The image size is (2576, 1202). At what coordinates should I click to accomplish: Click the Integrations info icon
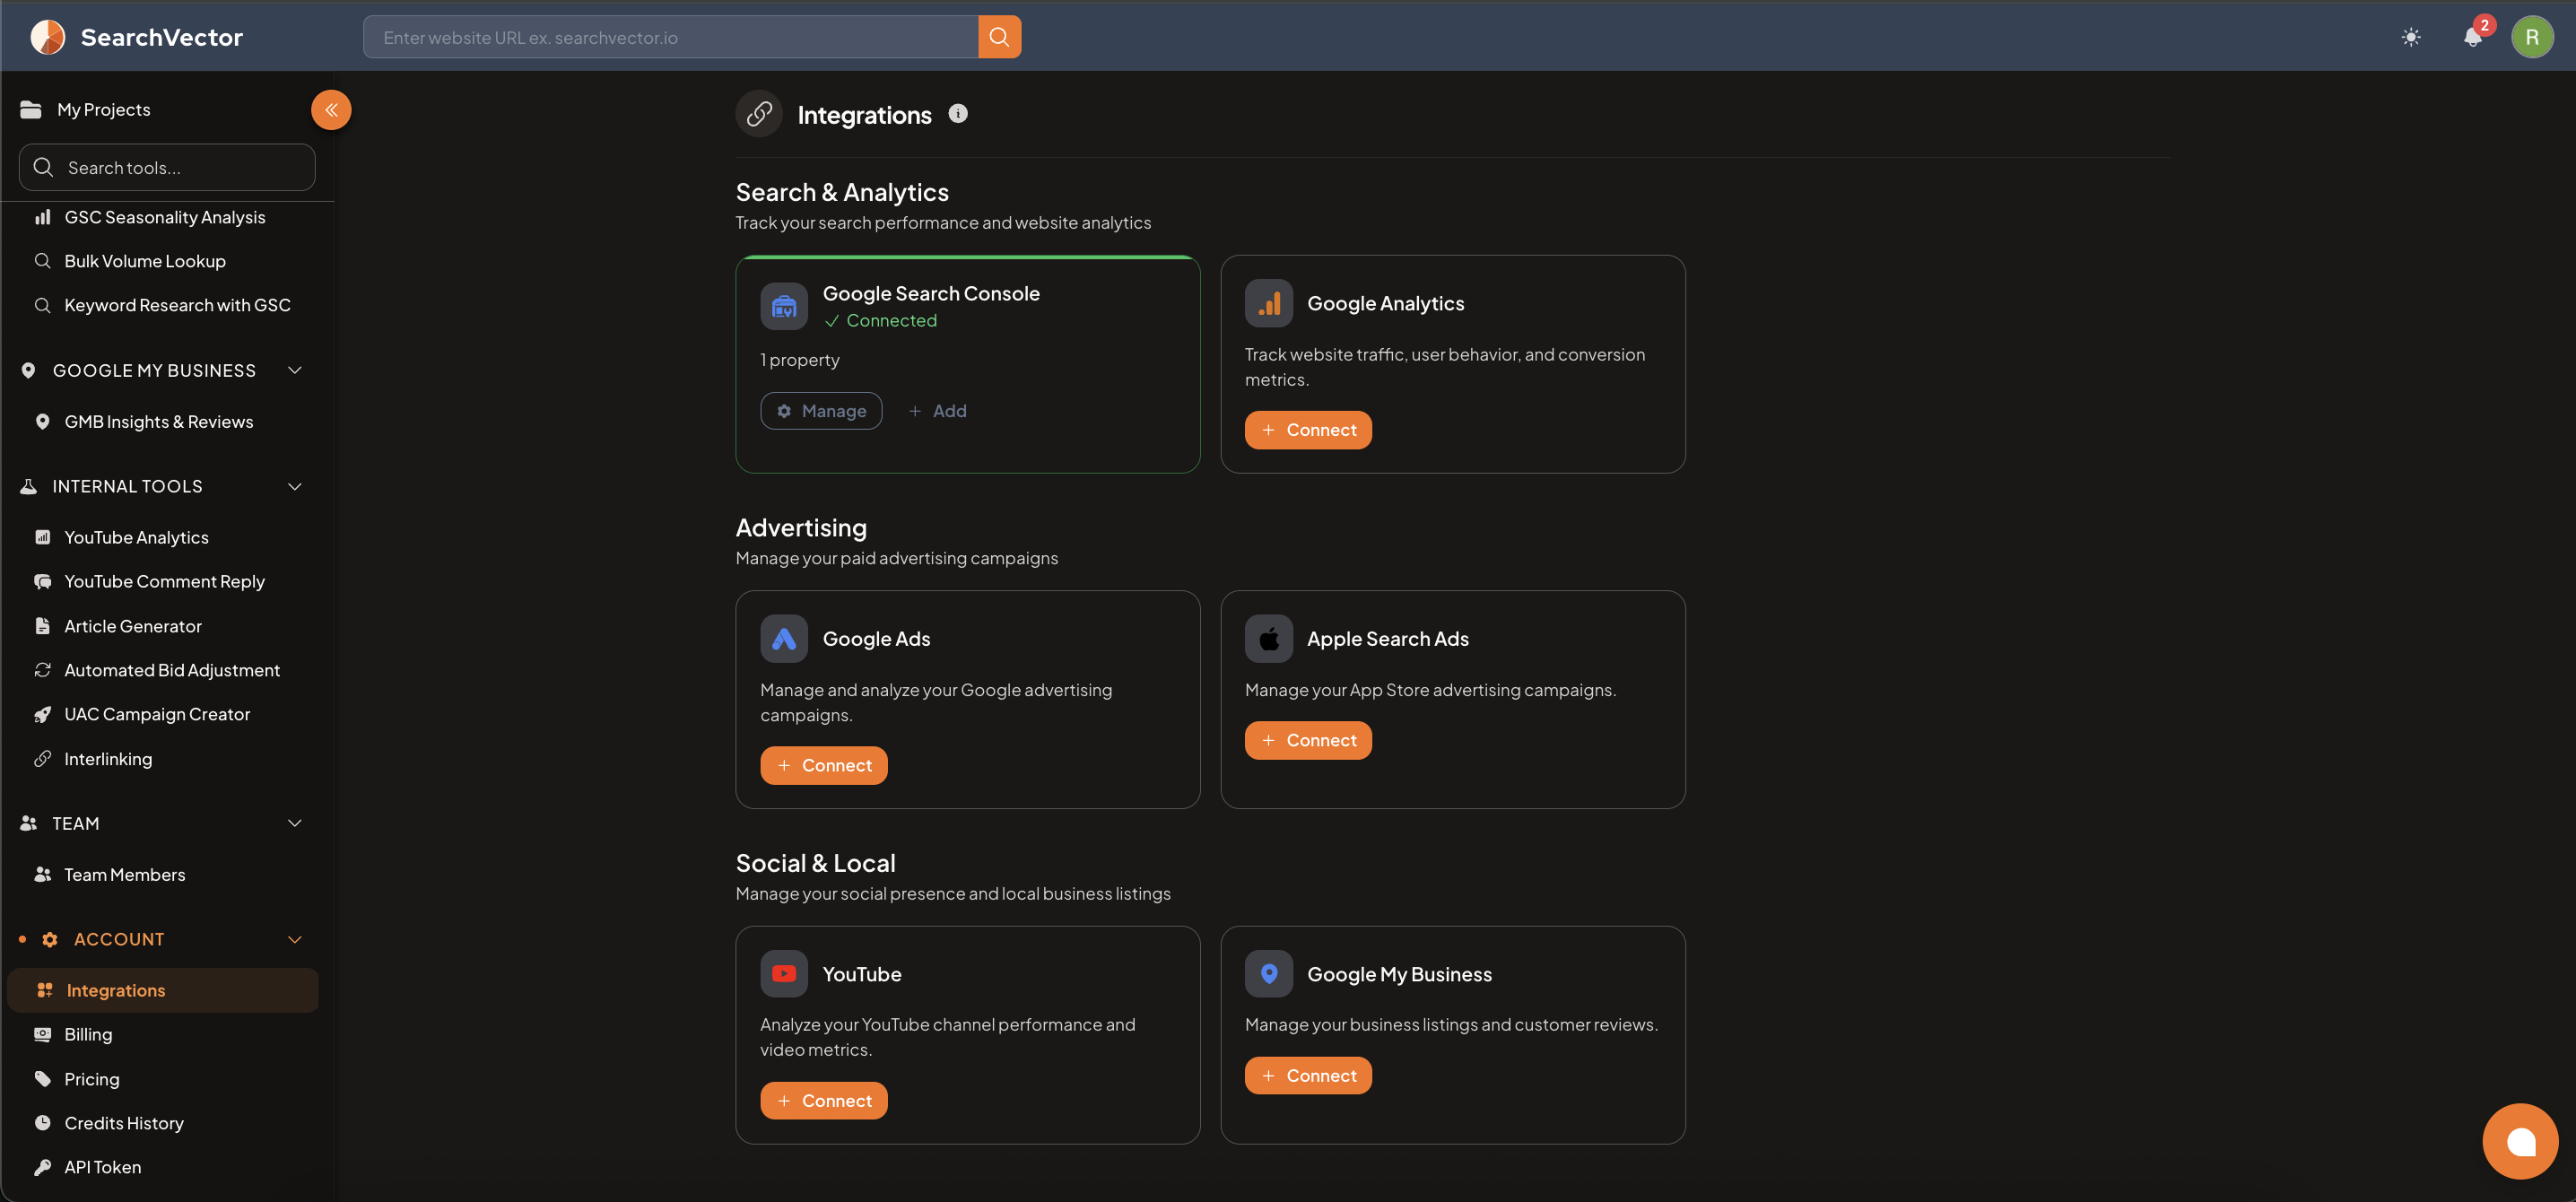coord(958,114)
